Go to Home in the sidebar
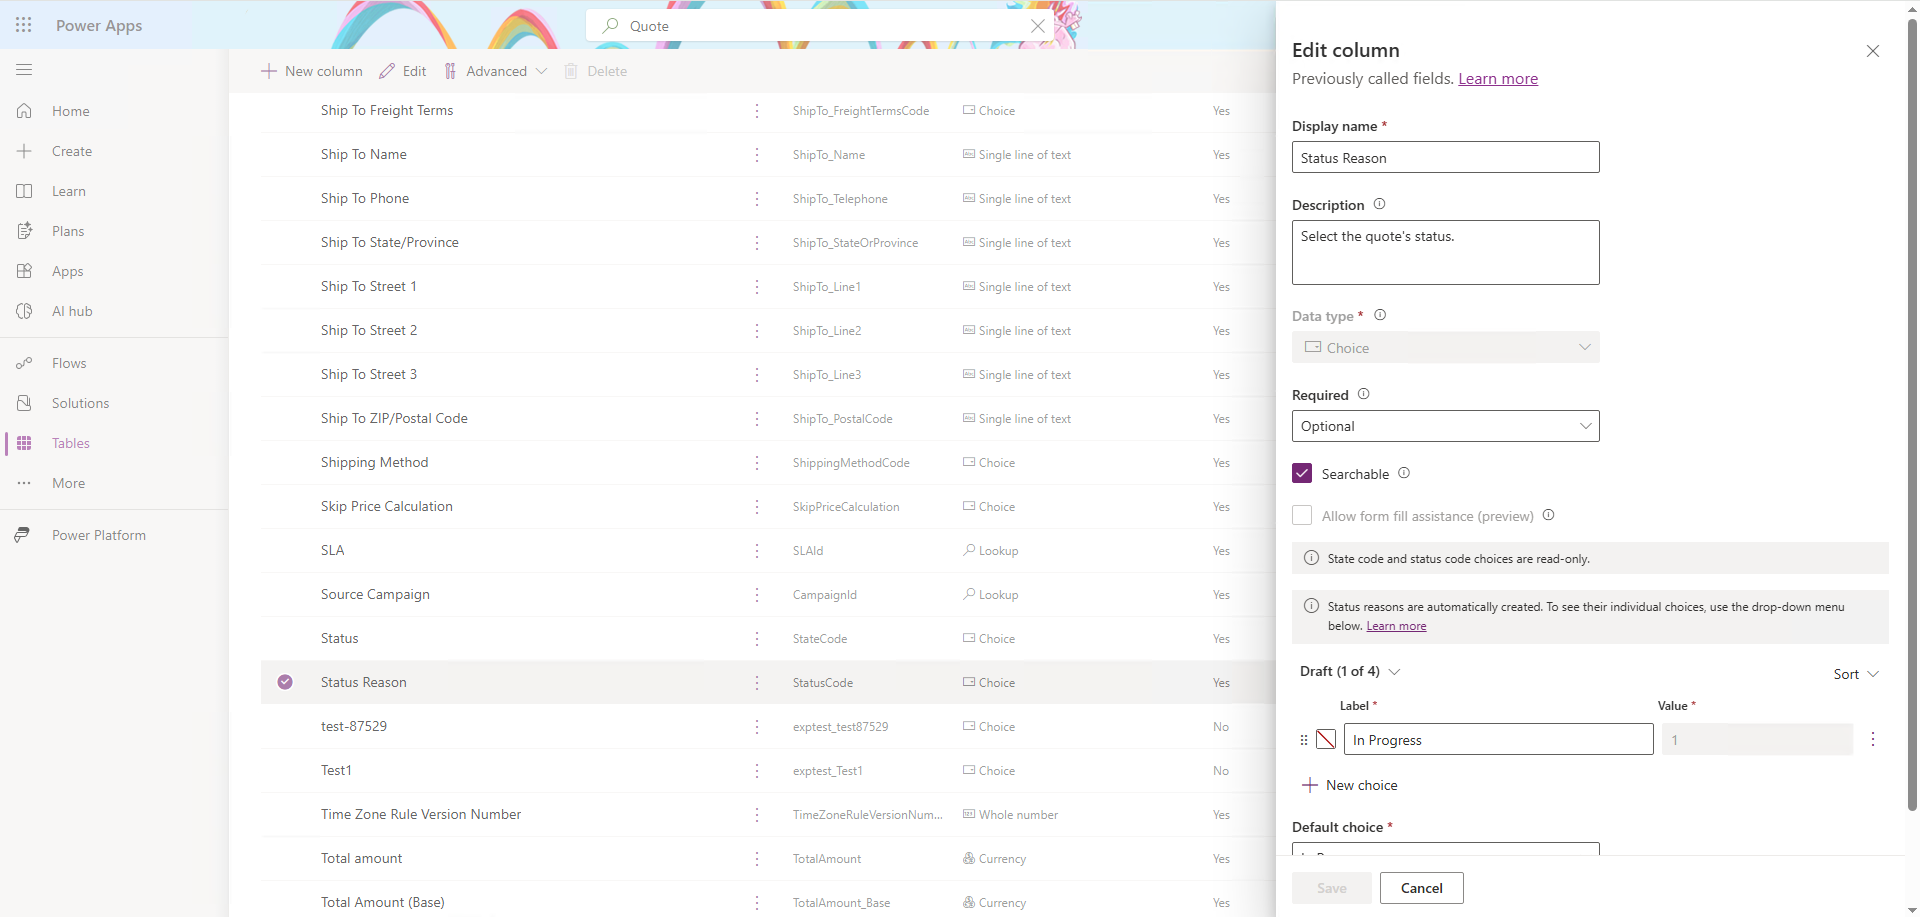This screenshot has height=917, width=1920. pos(70,111)
